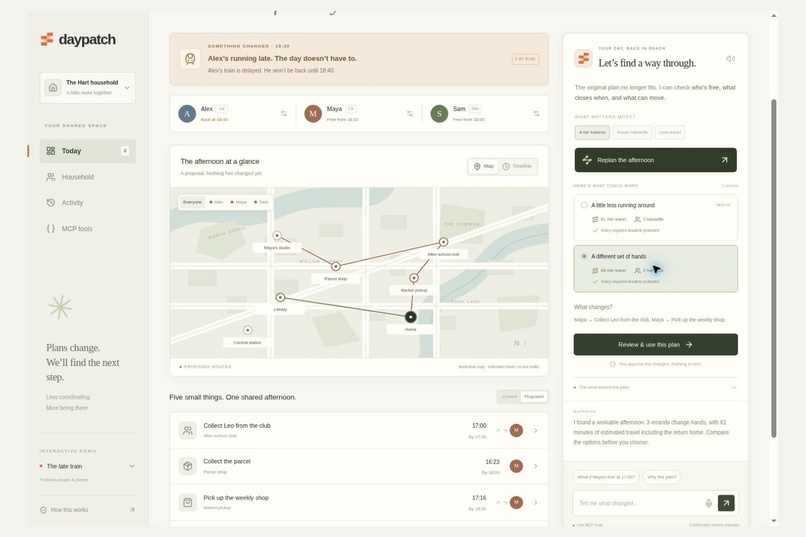Click the shopping bag icon for weekly shop
This screenshot has height=537, width=806.
click(188, 502)
